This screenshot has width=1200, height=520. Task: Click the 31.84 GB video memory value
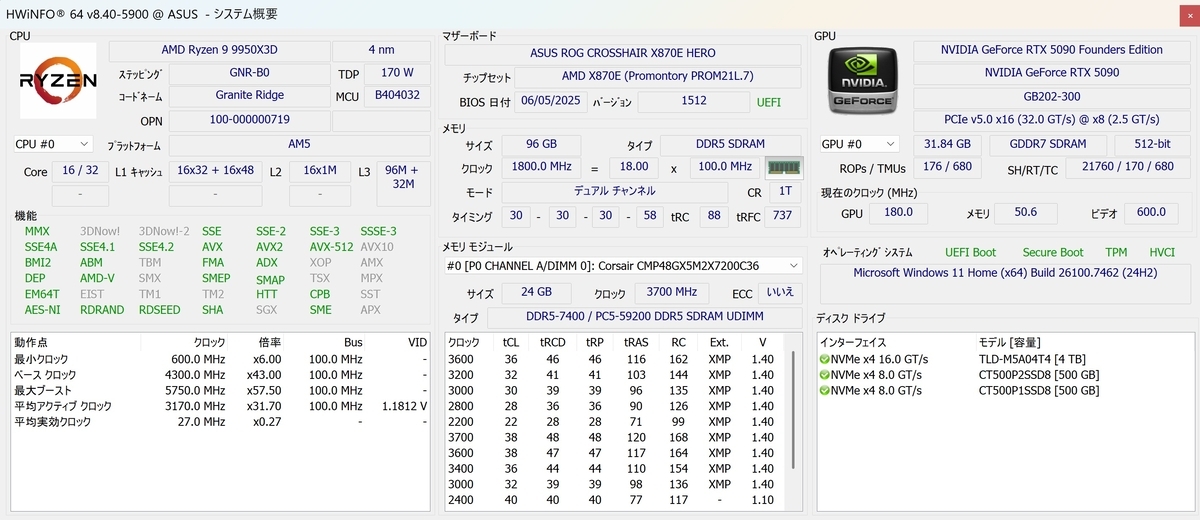click(947, 144)
